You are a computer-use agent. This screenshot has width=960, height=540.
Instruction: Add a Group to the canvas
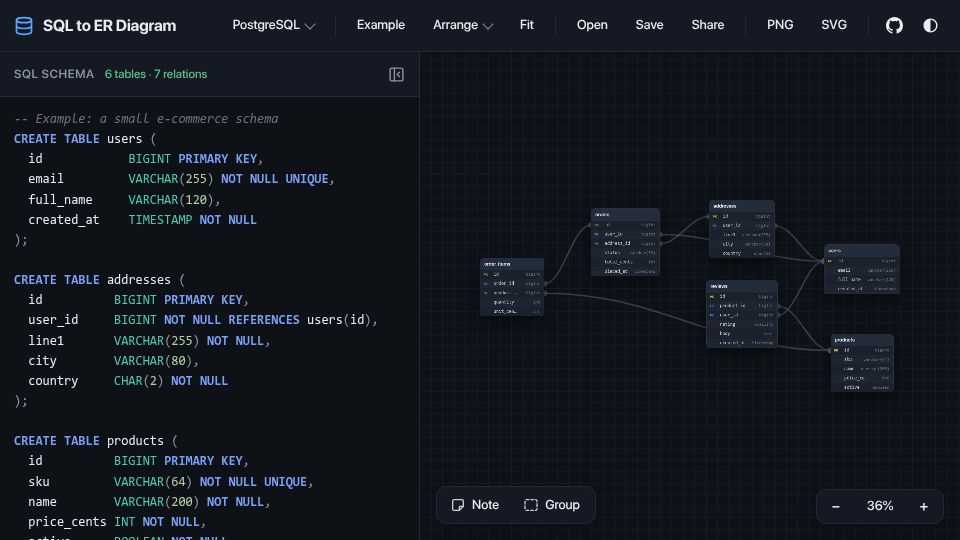coord(552,505)
